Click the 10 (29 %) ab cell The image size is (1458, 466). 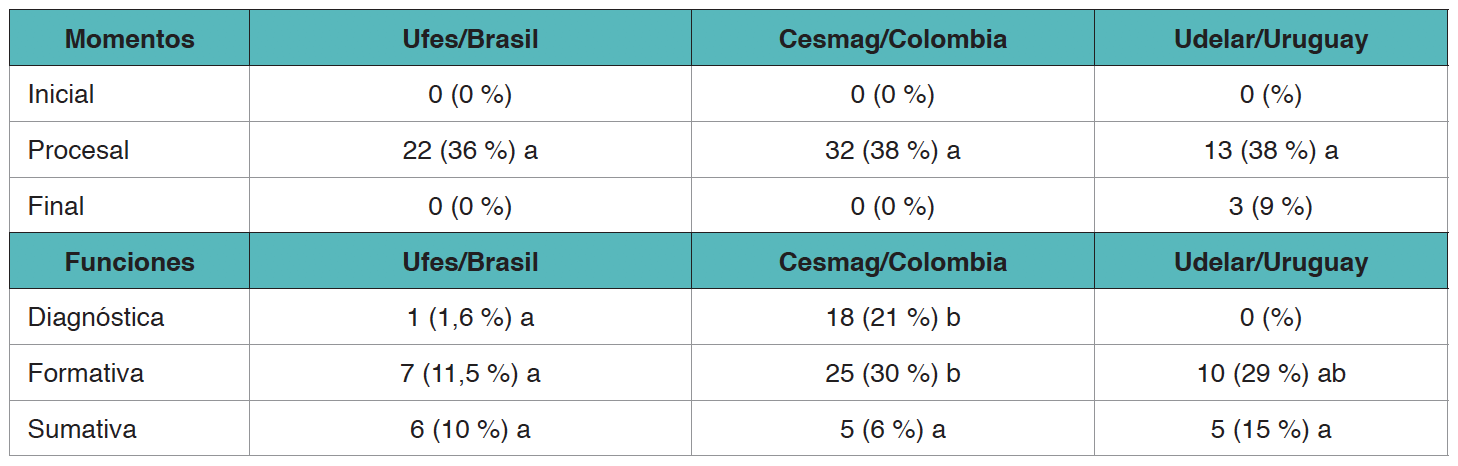click(1270, 374)
